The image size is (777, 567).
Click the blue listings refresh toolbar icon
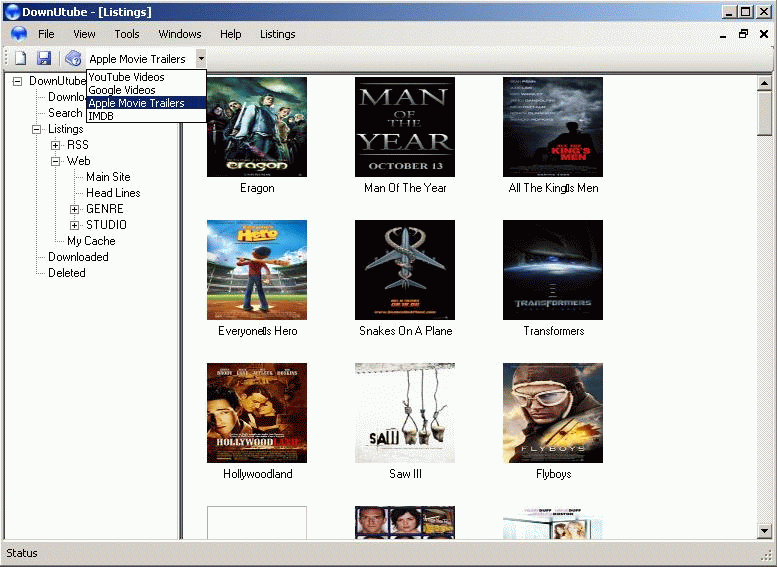tap(73, 58)
